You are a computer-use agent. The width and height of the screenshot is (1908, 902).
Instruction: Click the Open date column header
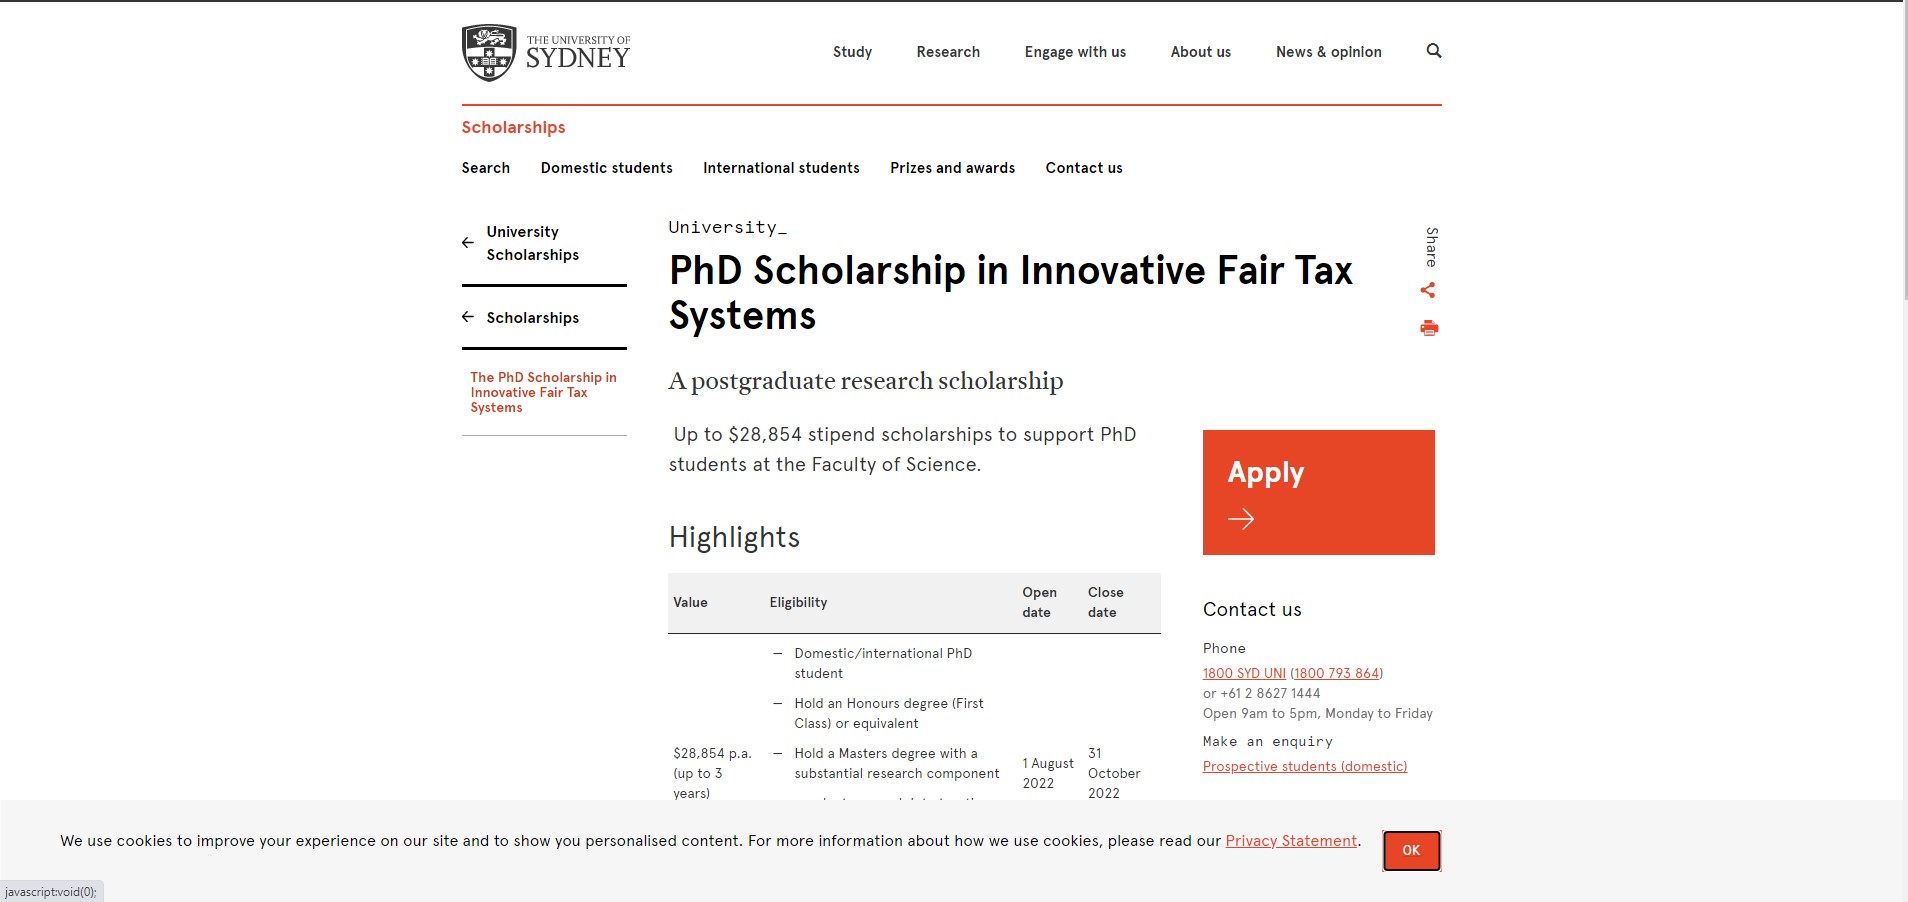pyautogui.click(x=1039, y=602)
